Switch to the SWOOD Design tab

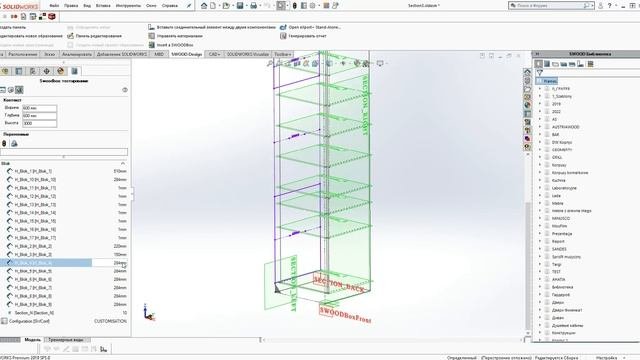coord(187,54)
